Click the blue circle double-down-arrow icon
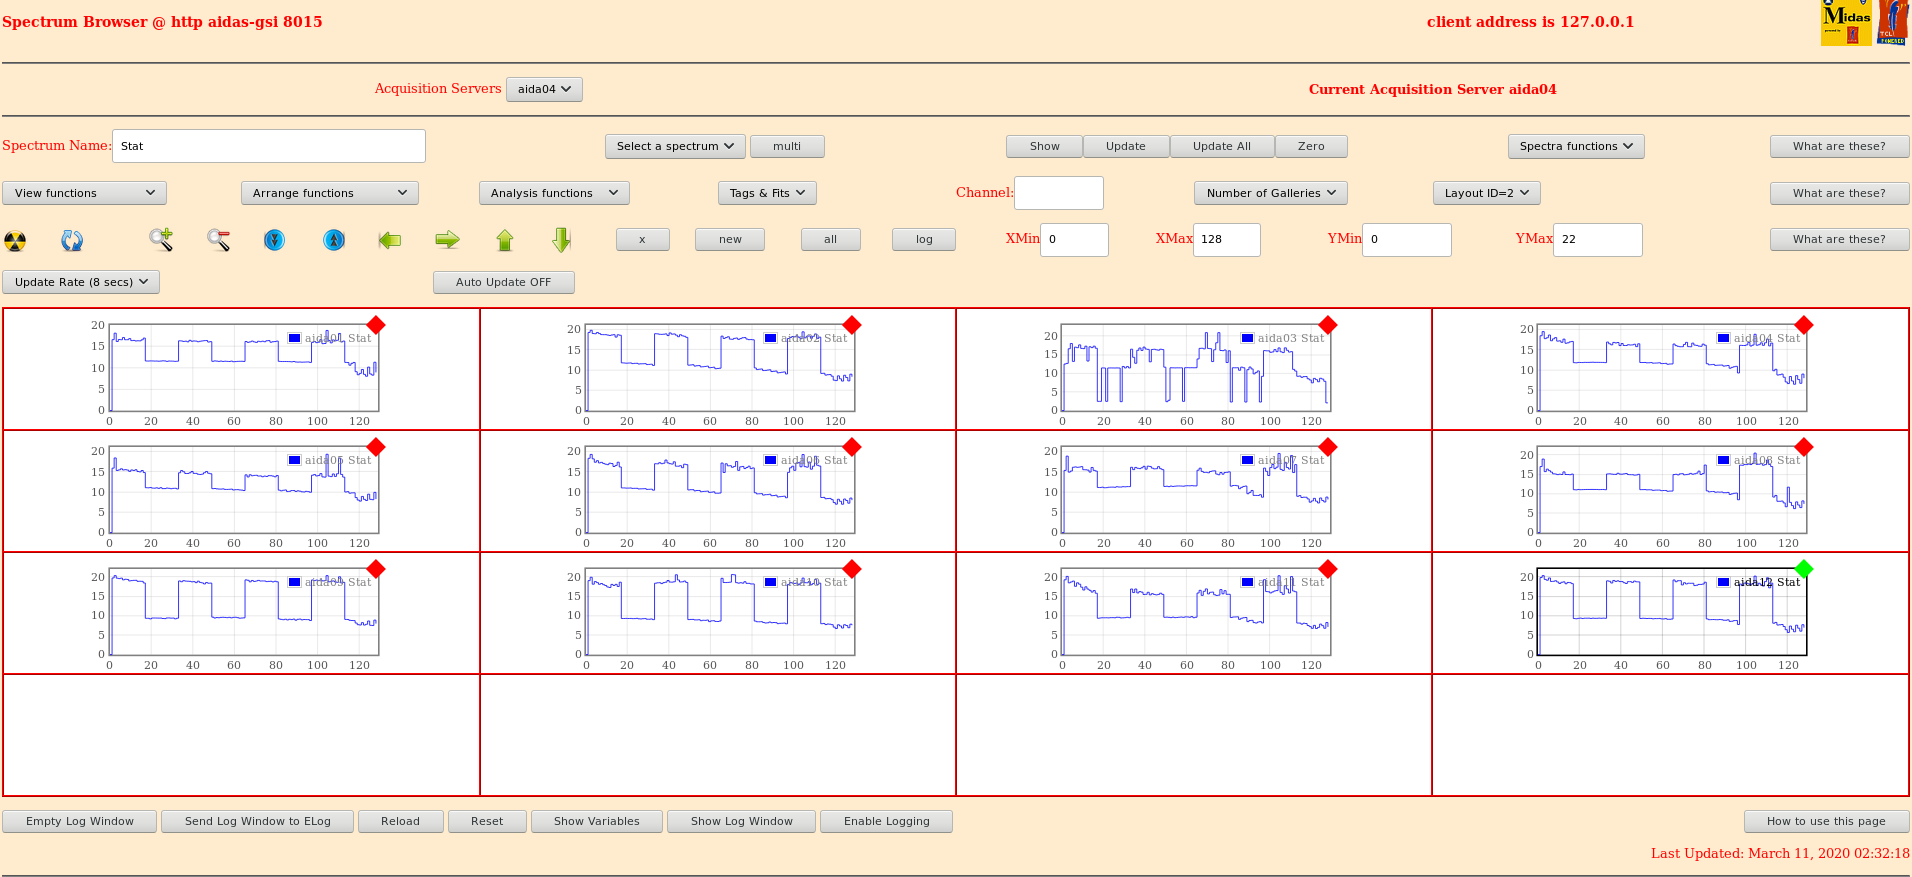 click(274, 240)
